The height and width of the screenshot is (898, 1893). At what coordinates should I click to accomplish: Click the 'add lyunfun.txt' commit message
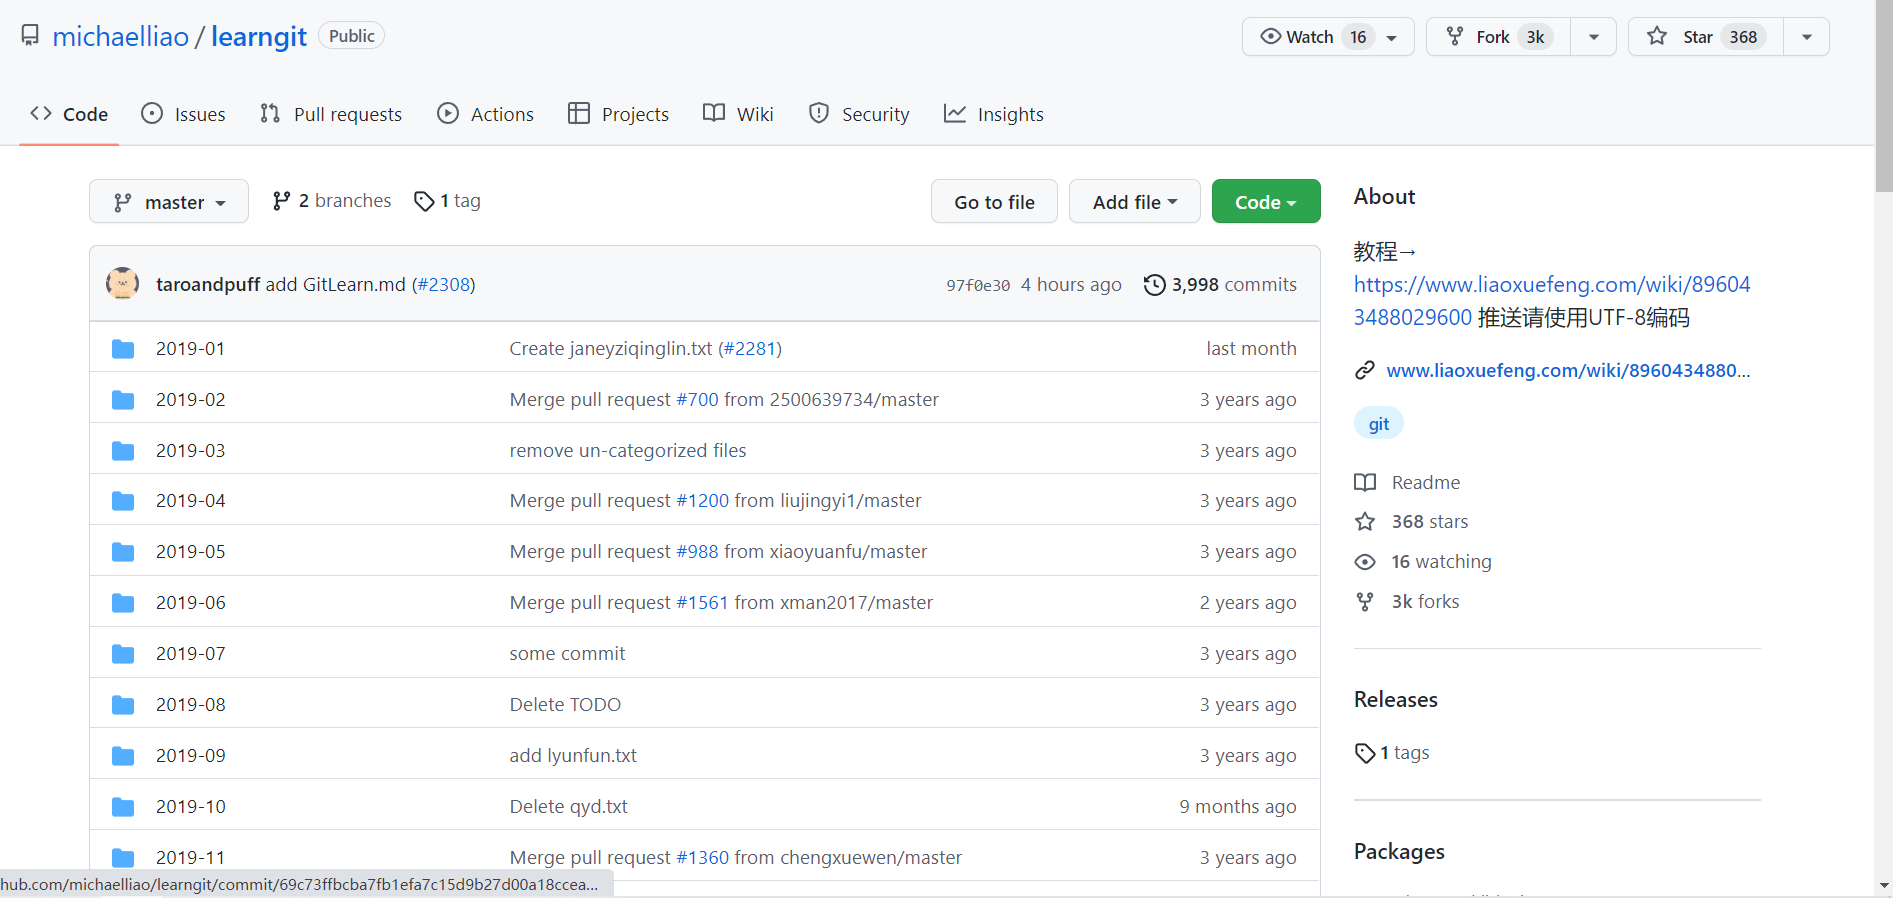pyautogui.click(x=573, y=756)
